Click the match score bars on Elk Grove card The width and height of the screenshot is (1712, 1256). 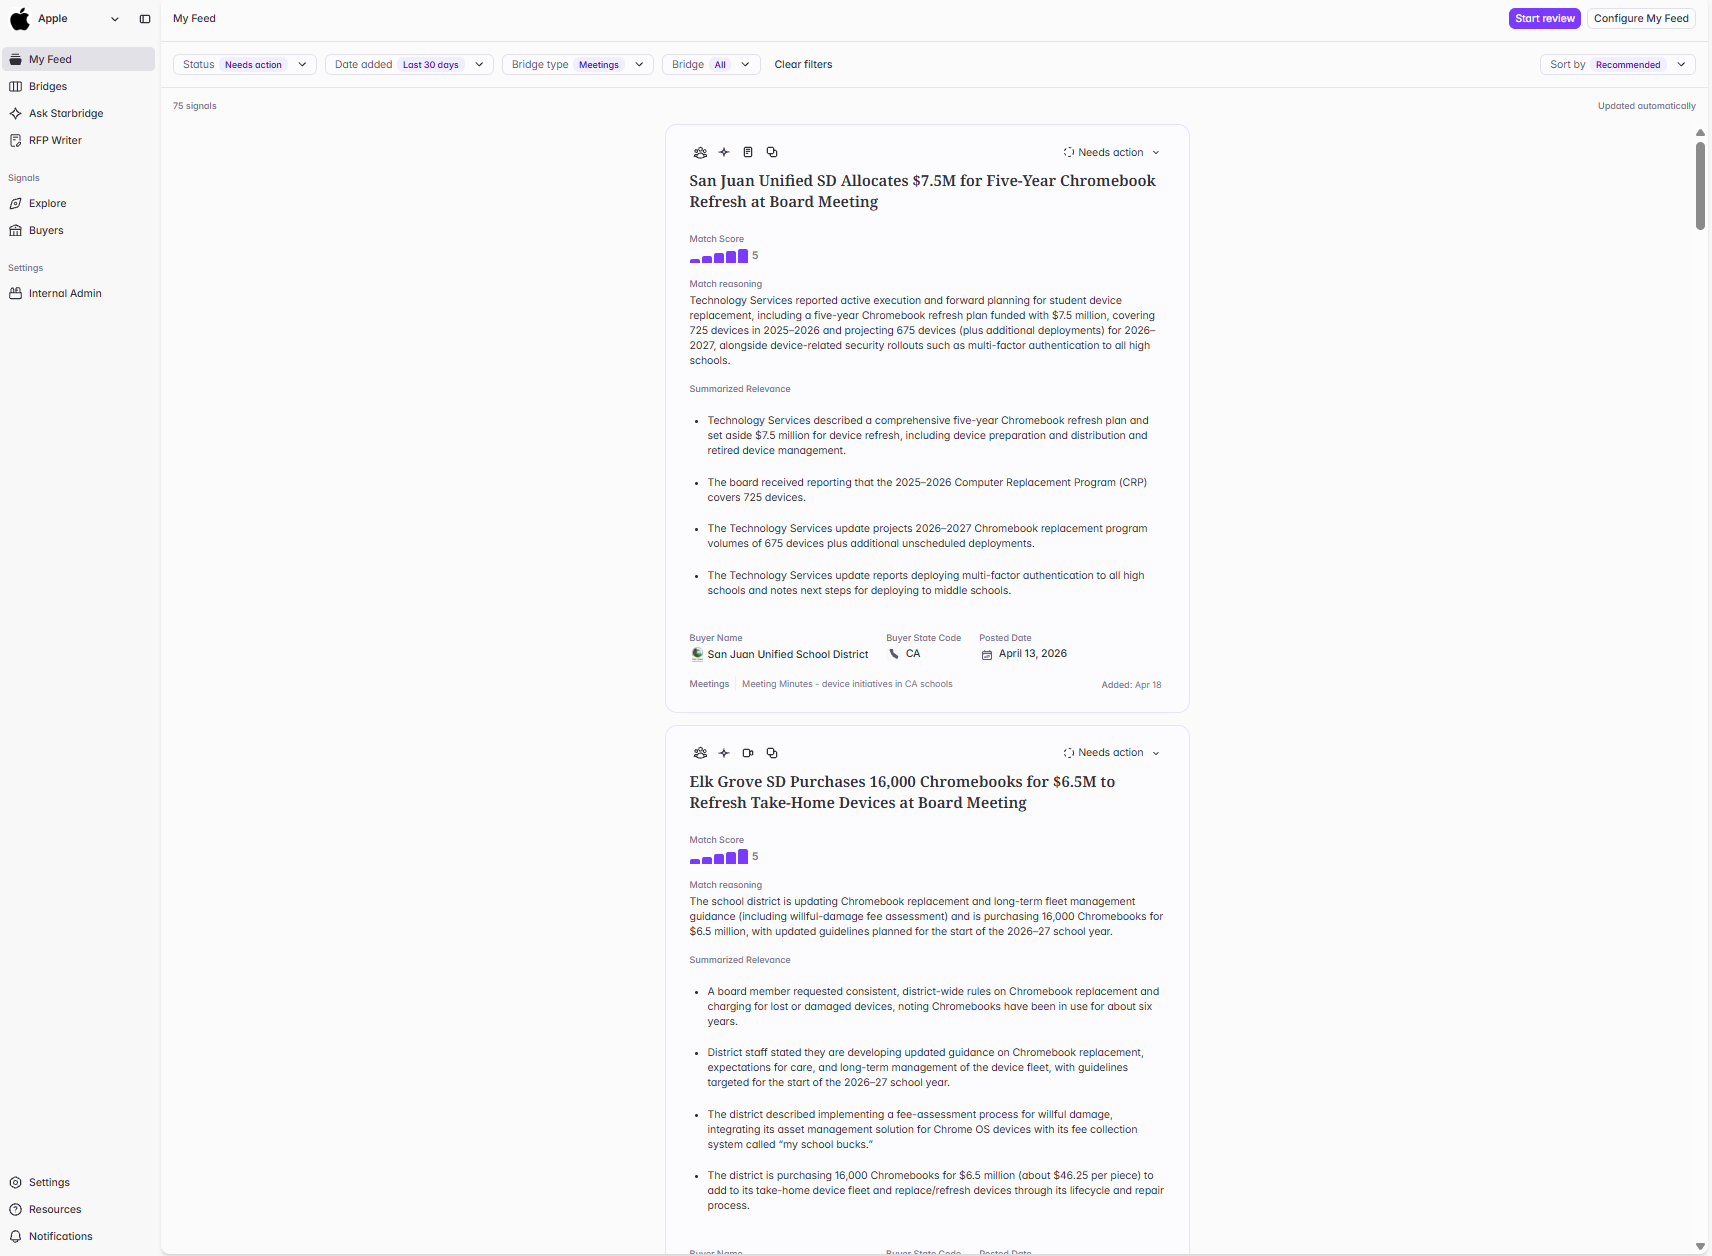[x=719, y=858]
